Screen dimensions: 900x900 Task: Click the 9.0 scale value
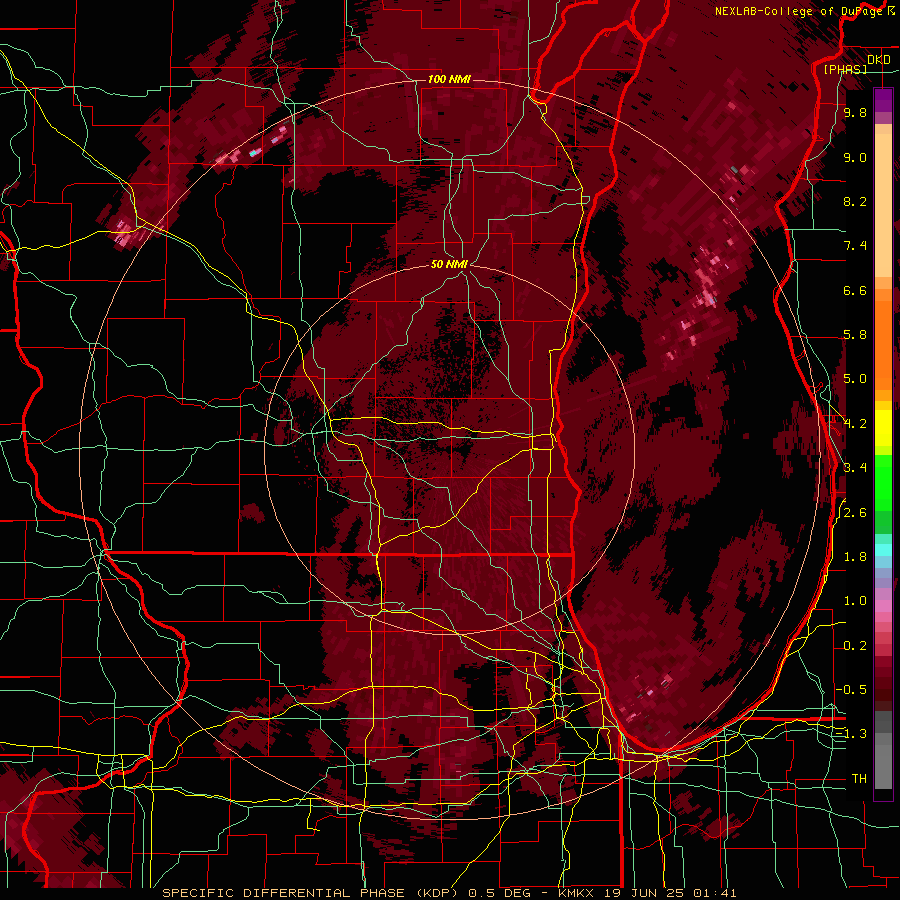click(x=855, y=158)
